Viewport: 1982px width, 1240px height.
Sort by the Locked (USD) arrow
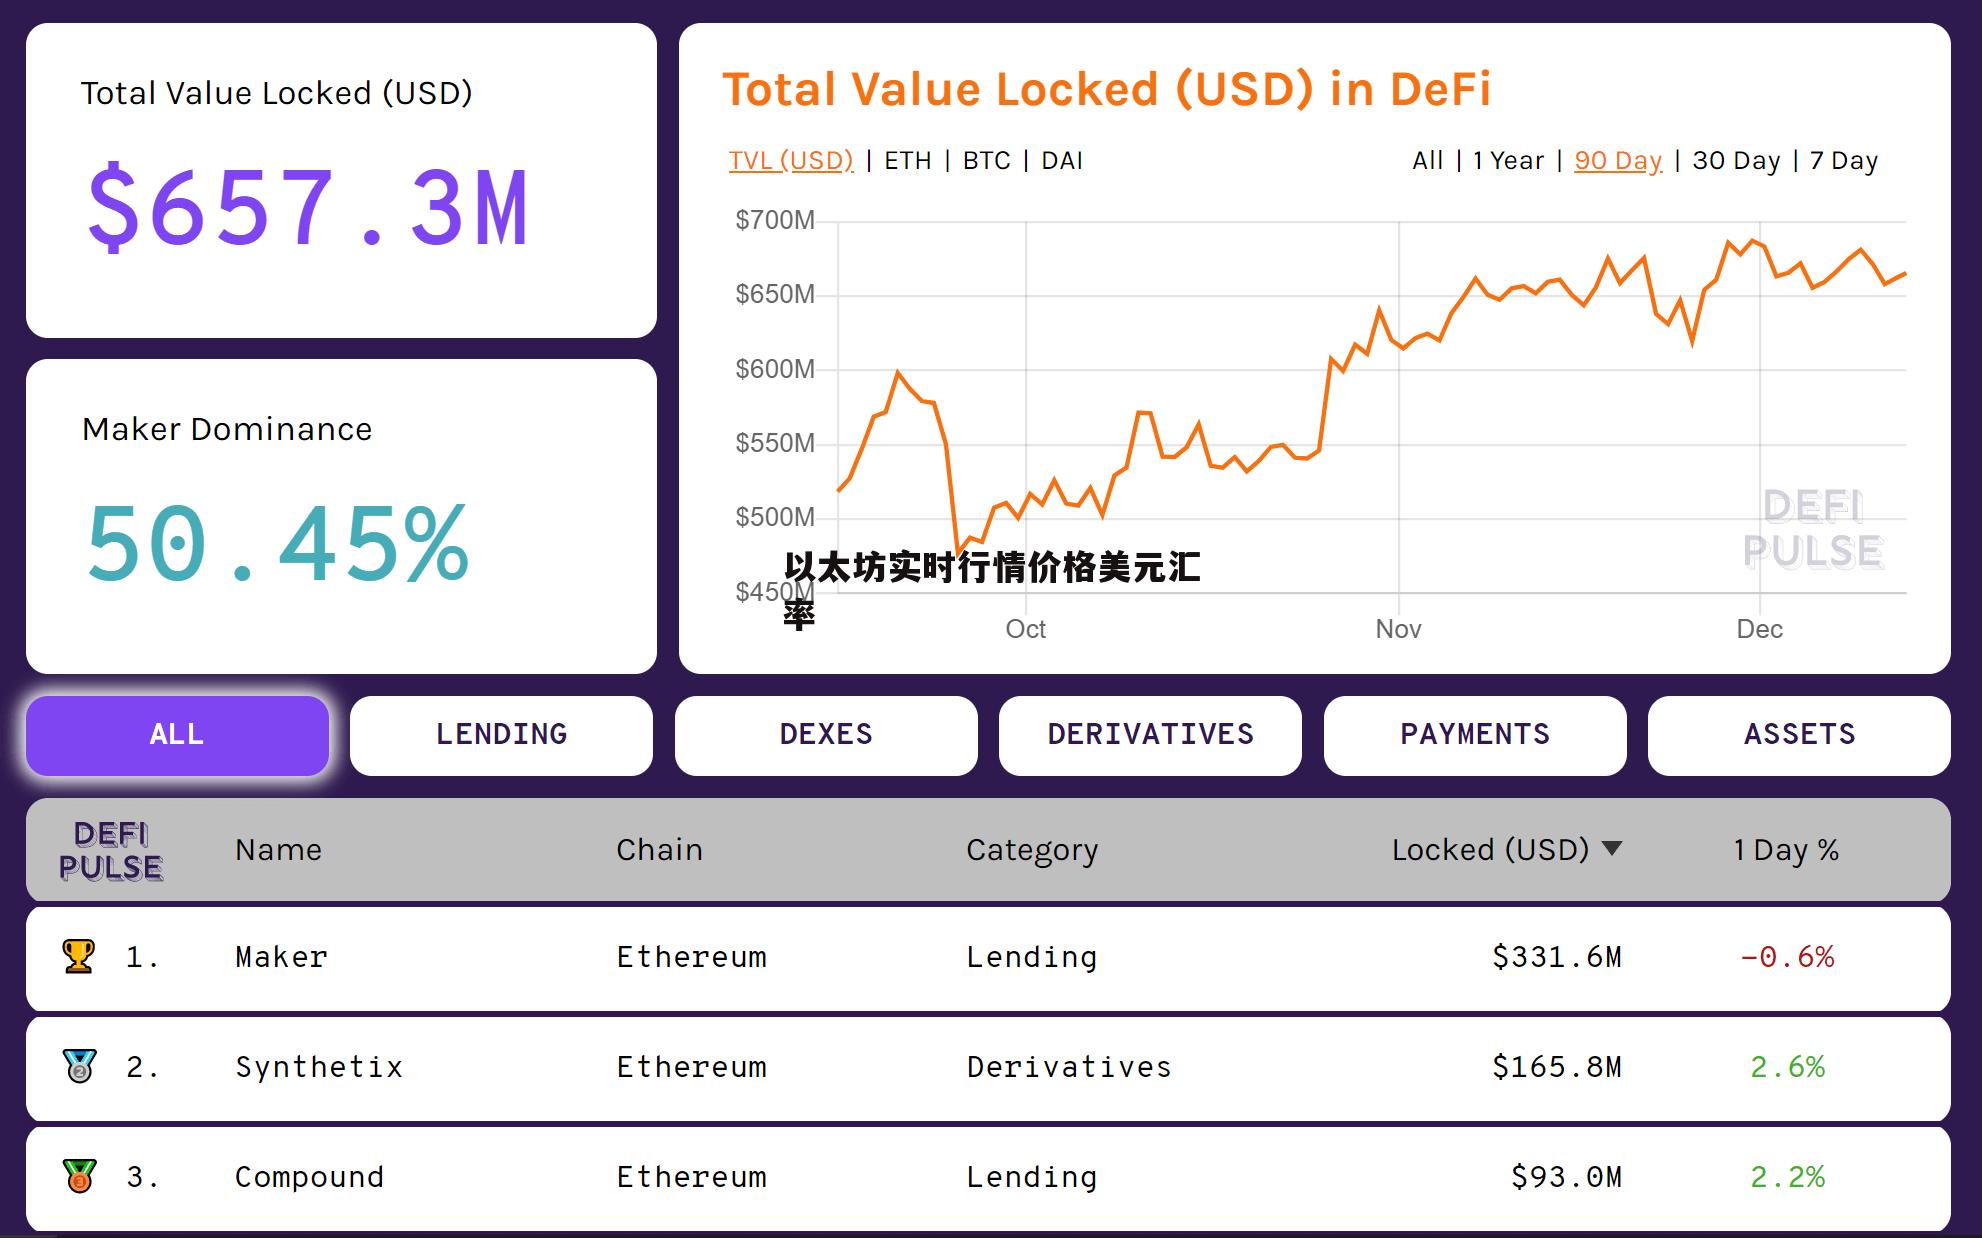point(1611,849)
